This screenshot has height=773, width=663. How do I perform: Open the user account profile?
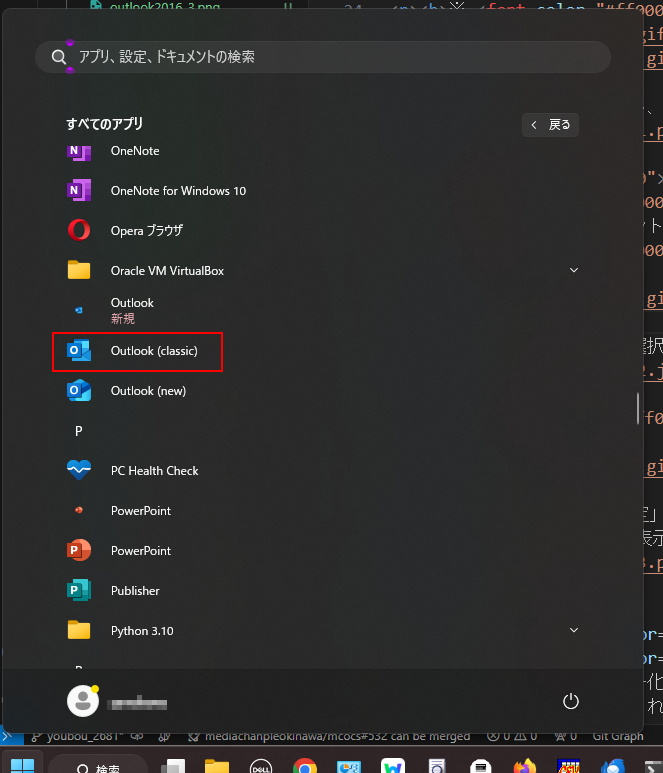pyautogui.click(x=117, y=701)
